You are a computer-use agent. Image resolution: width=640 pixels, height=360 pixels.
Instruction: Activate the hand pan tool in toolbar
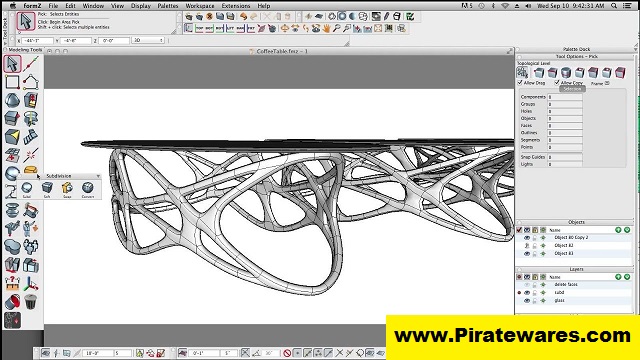click(326, 28)
